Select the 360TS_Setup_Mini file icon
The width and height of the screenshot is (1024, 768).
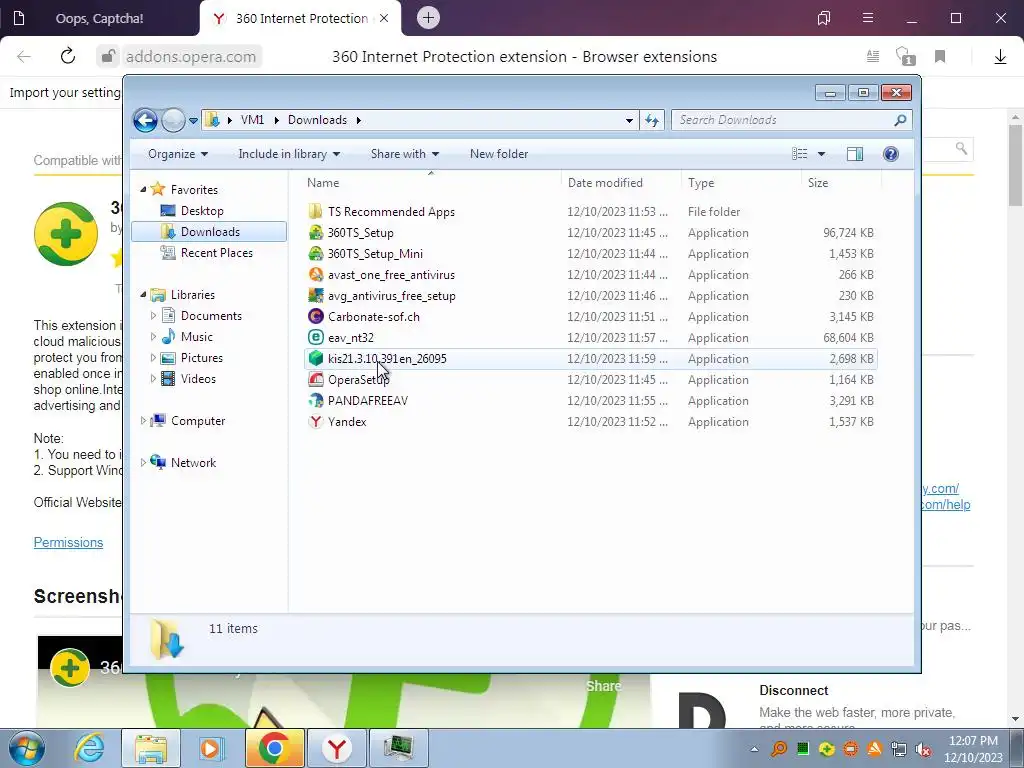[x=316, y=253]
